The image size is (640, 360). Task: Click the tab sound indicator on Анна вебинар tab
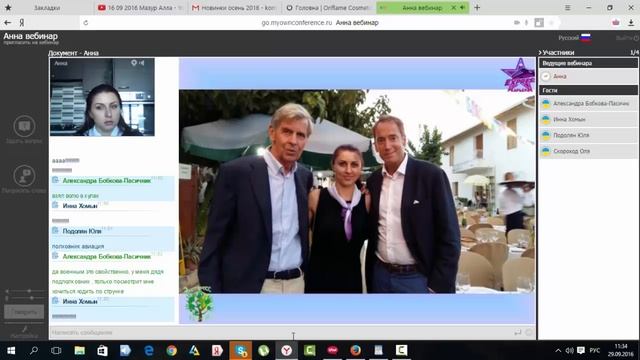click(x=462, y=7)
